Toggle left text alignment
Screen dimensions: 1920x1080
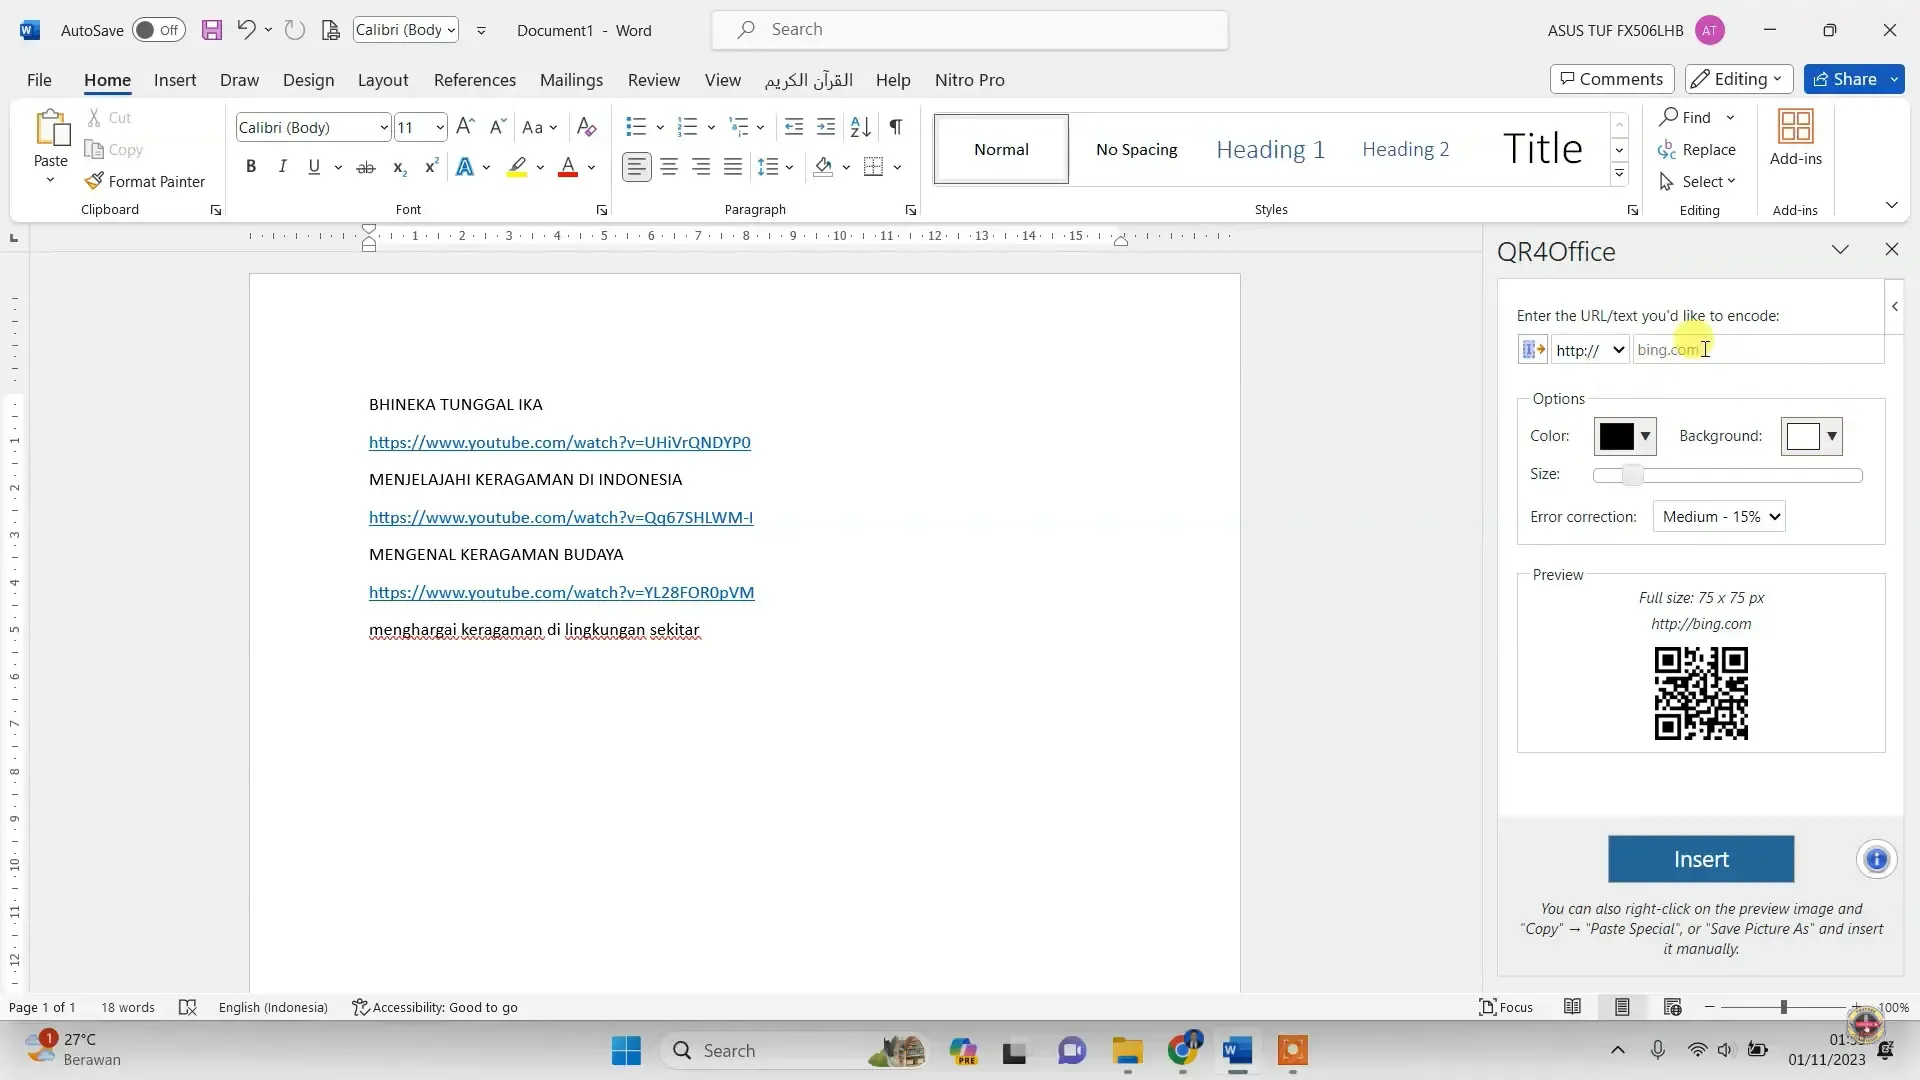pos(637,167)
